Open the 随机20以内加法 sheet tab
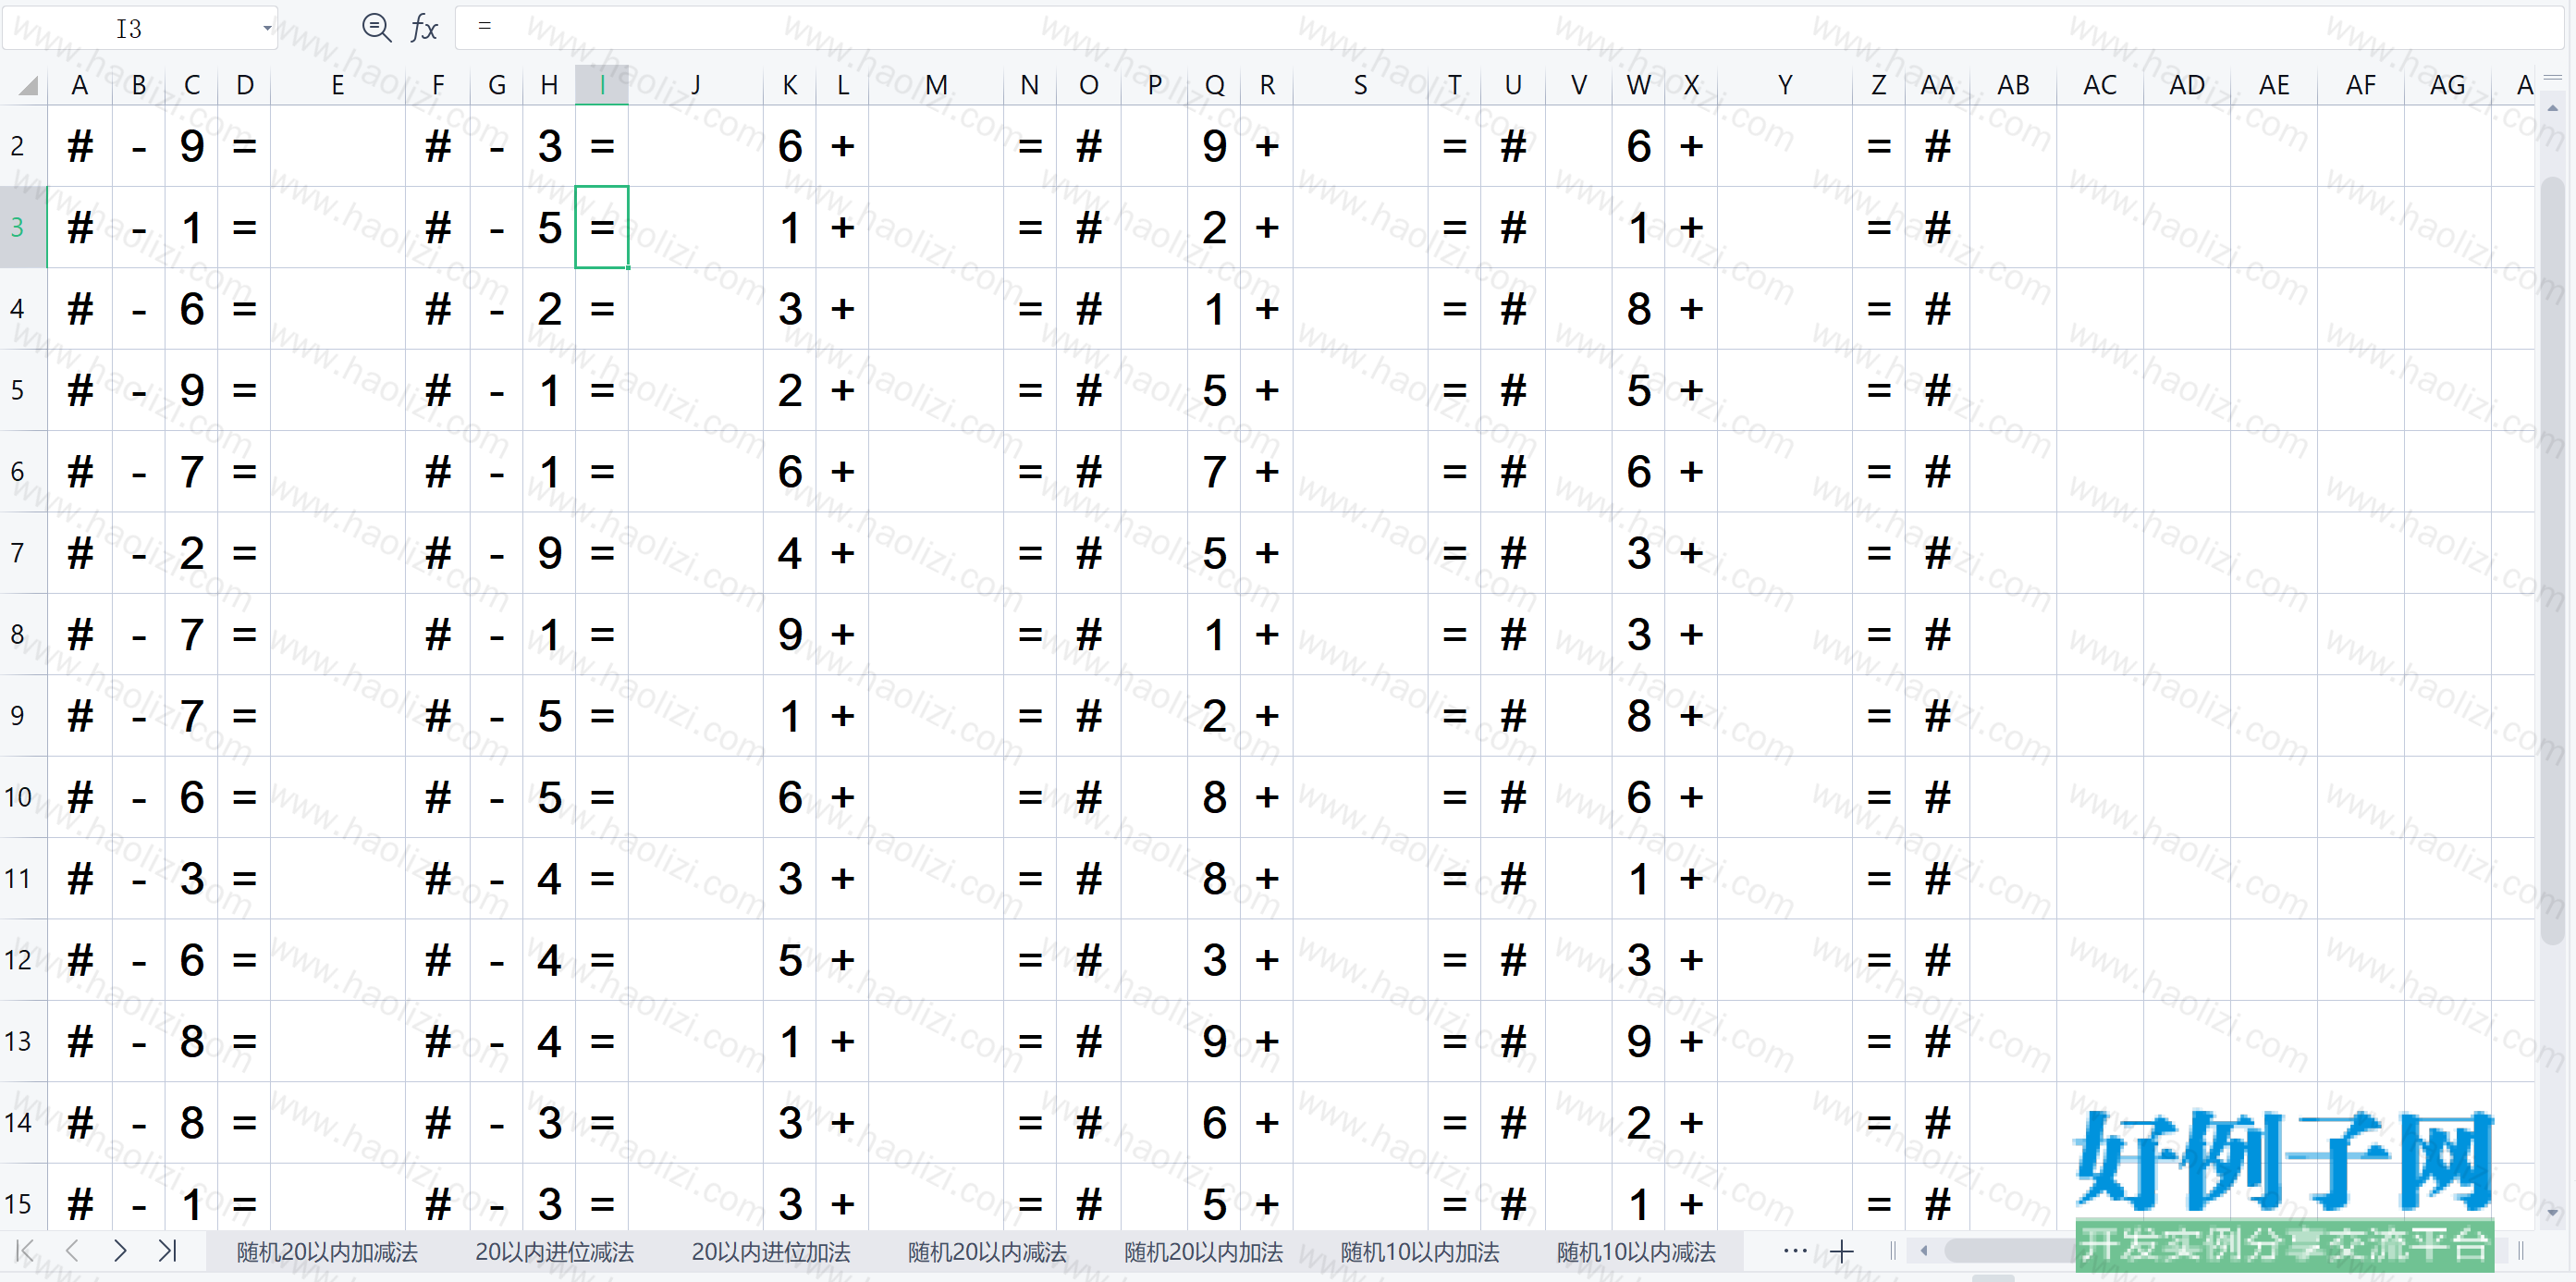The height and width of the screenshot is (1282, 2576). coord(1203,1252)
